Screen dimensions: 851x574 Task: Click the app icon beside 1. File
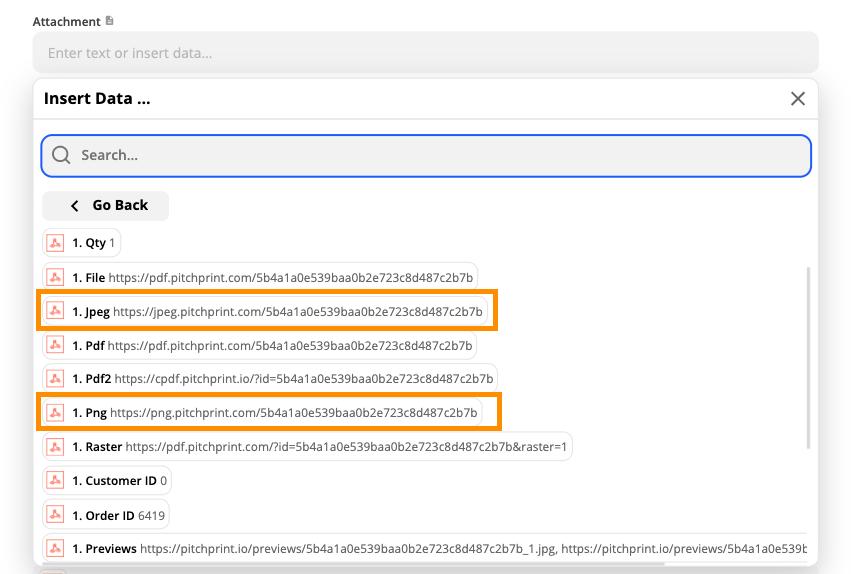(x=55, y=277)
